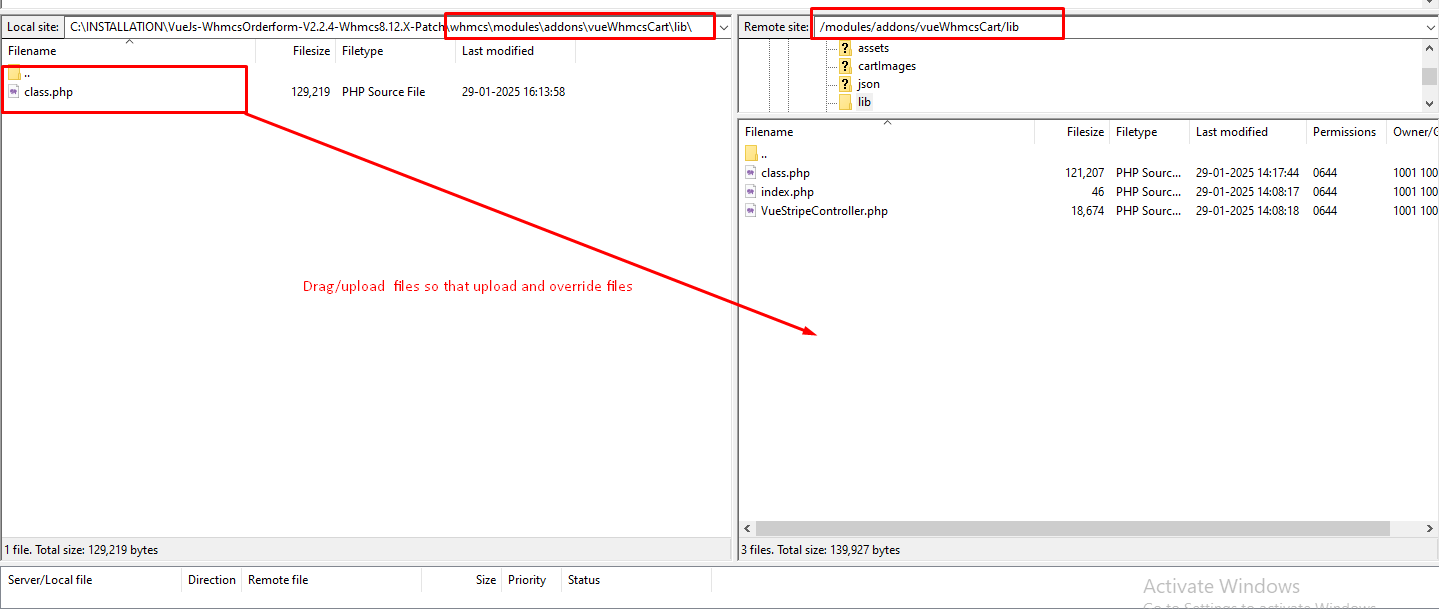This screenshot has width=1439, height=609.
Task: Click parent folder icon in remote file list
Action: coord(752,154)
